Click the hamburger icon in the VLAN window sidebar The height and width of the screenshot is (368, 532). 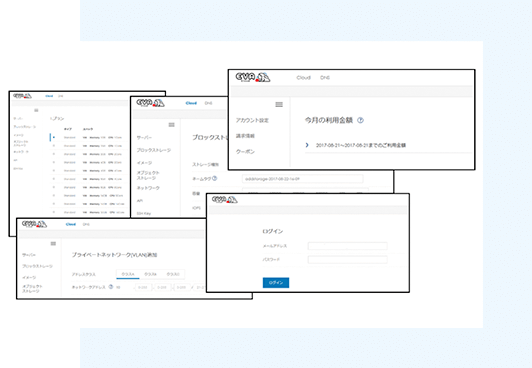53,244
